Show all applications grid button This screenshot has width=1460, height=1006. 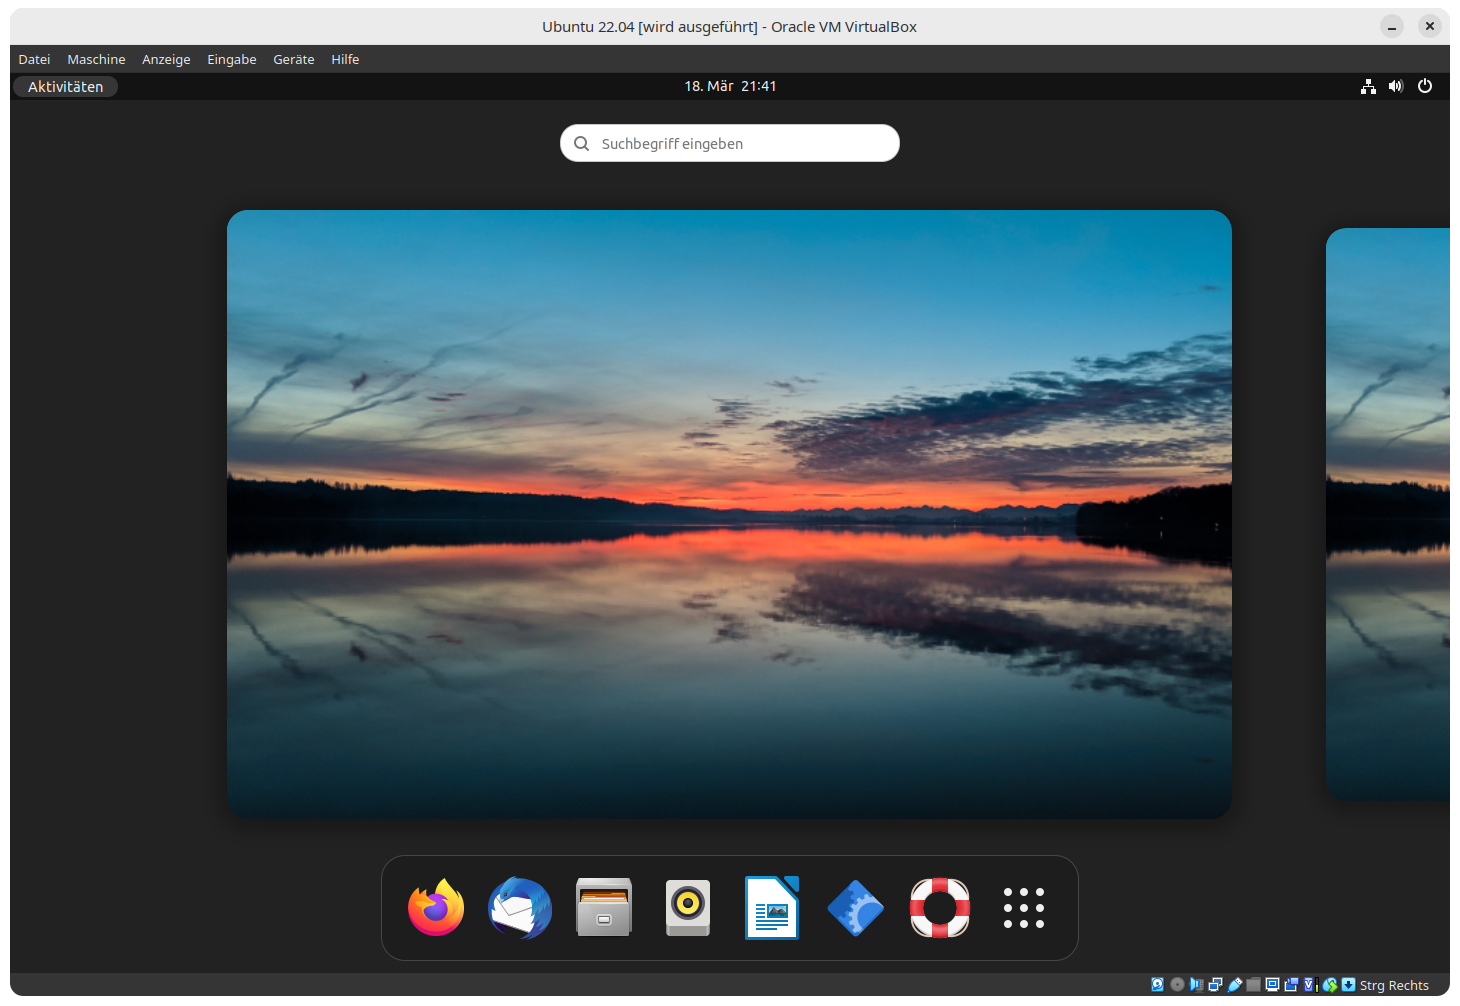pos(1024,908)
